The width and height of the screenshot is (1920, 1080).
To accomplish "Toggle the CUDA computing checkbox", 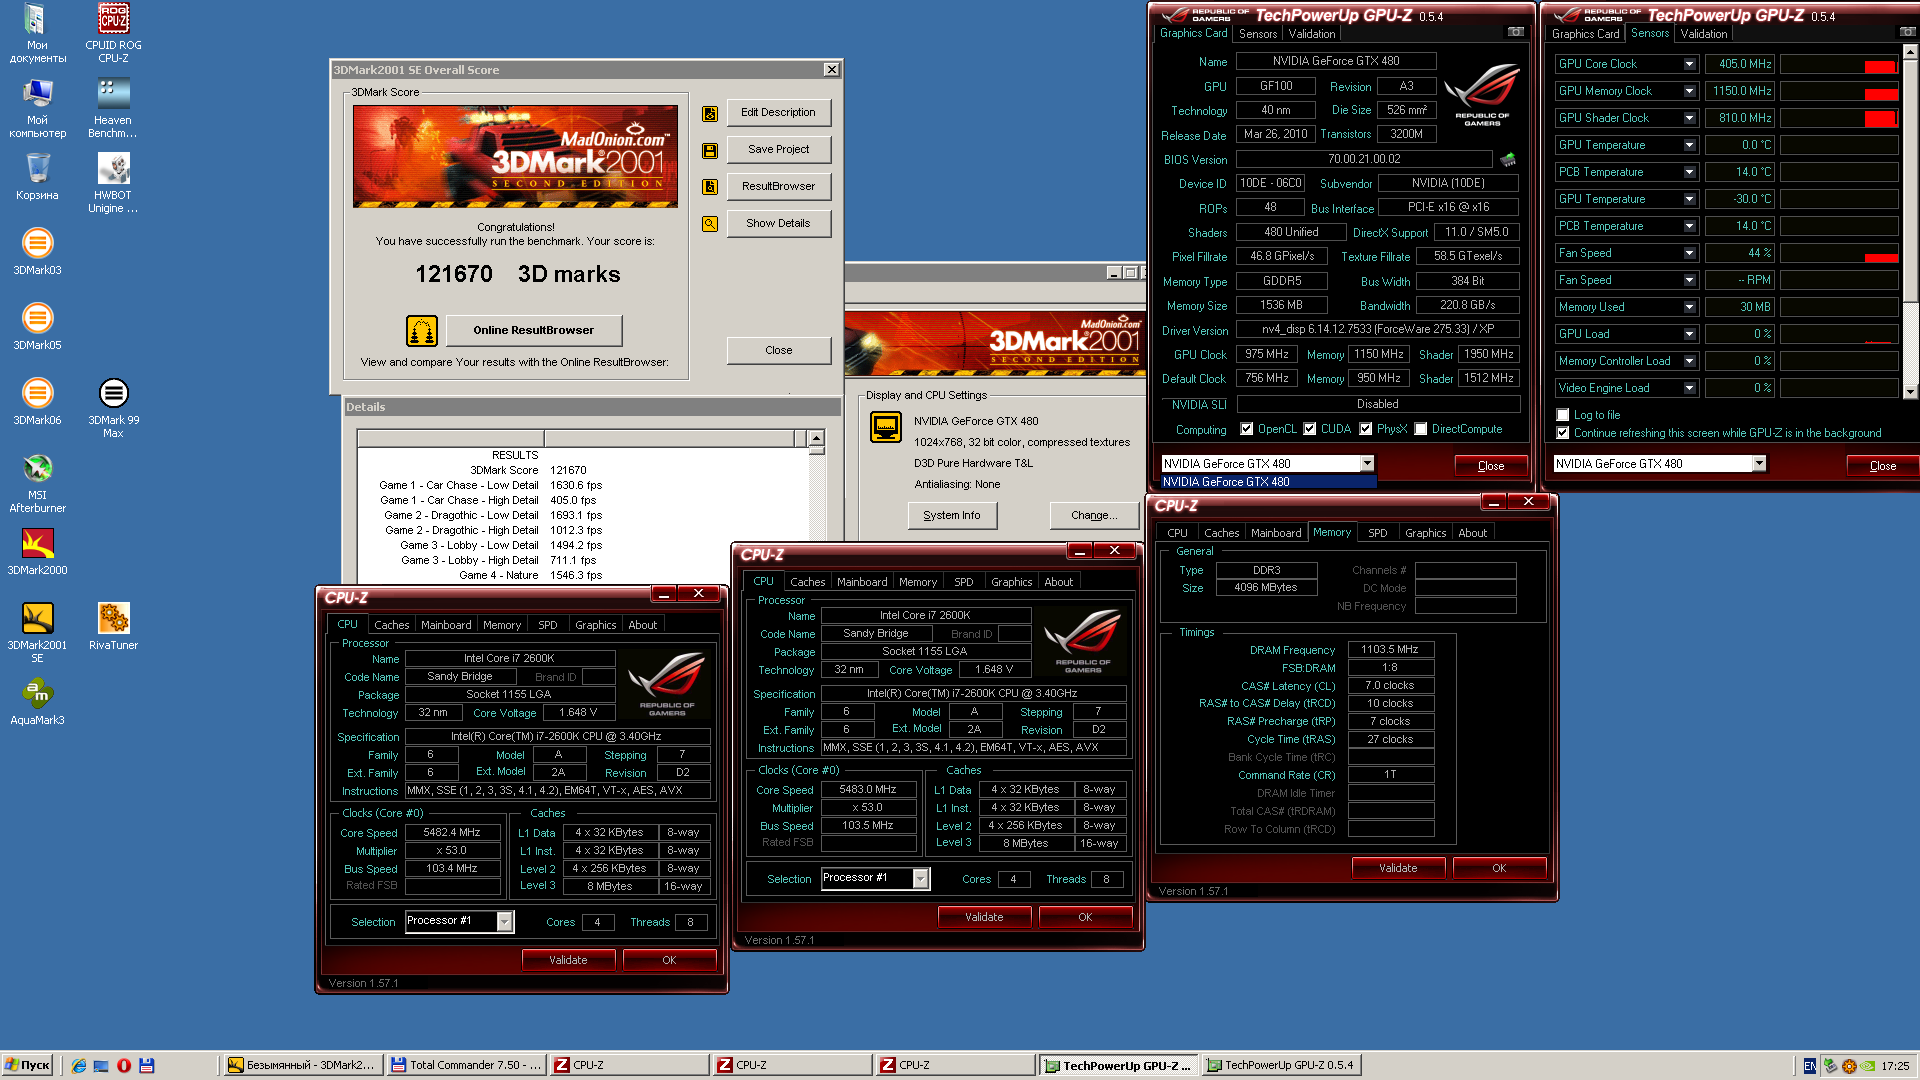I will click(1310, 429).
